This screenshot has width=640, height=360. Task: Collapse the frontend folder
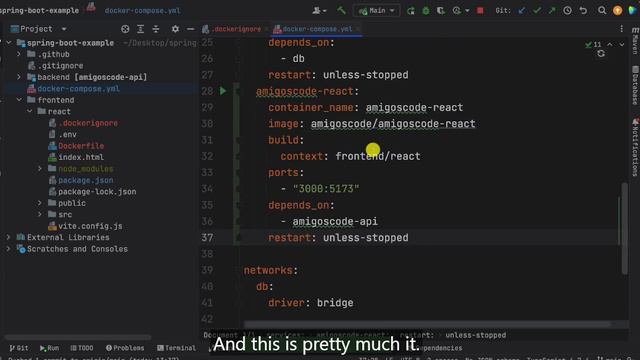point(19,100)
